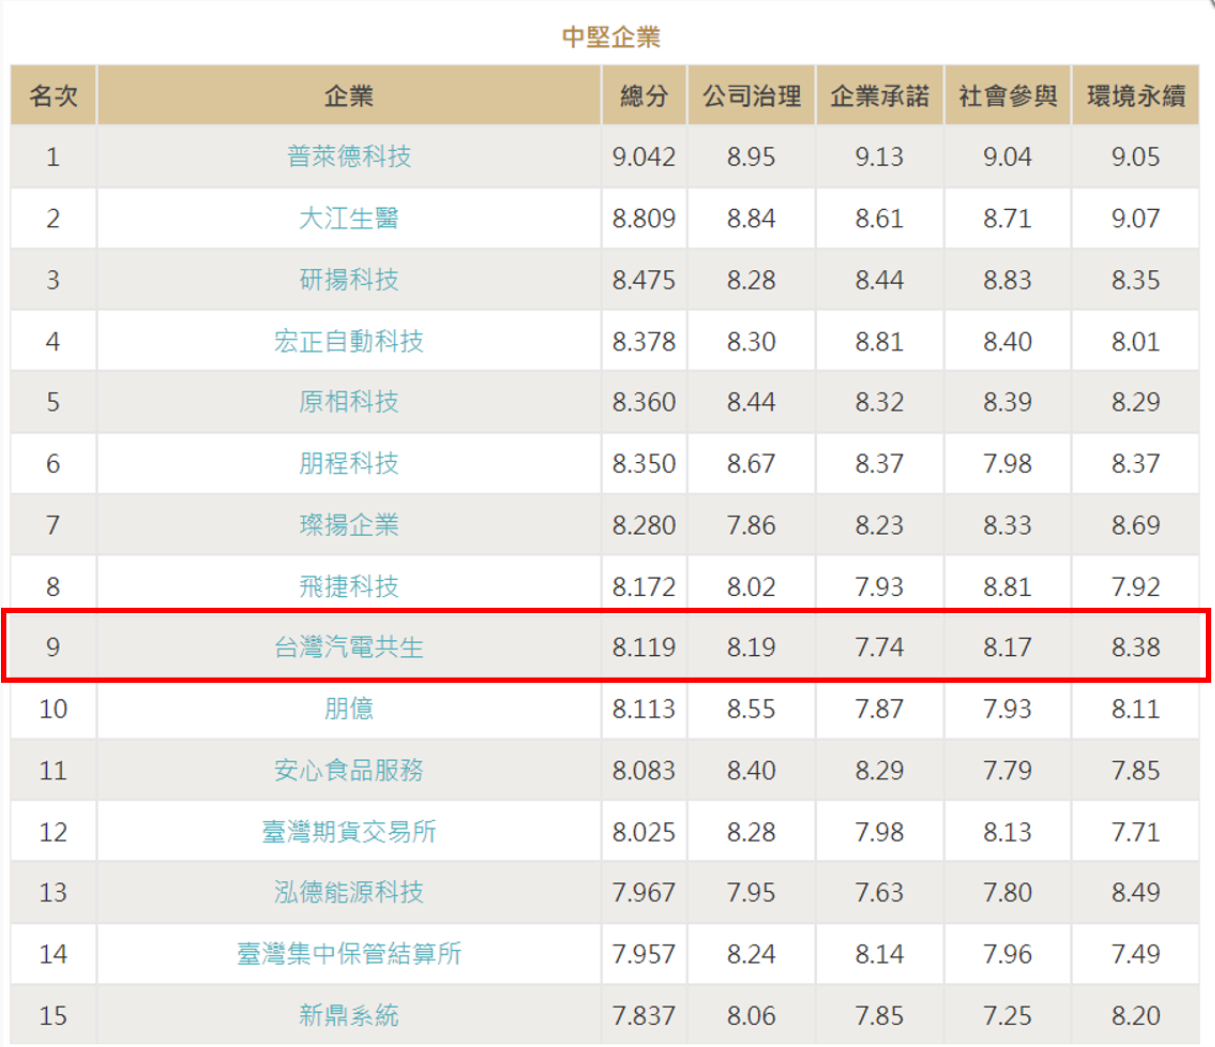The height and width of the screenshot is (1047, 1215).
Task: Select the 企業 column header
Action: click(x=349, y=96)
